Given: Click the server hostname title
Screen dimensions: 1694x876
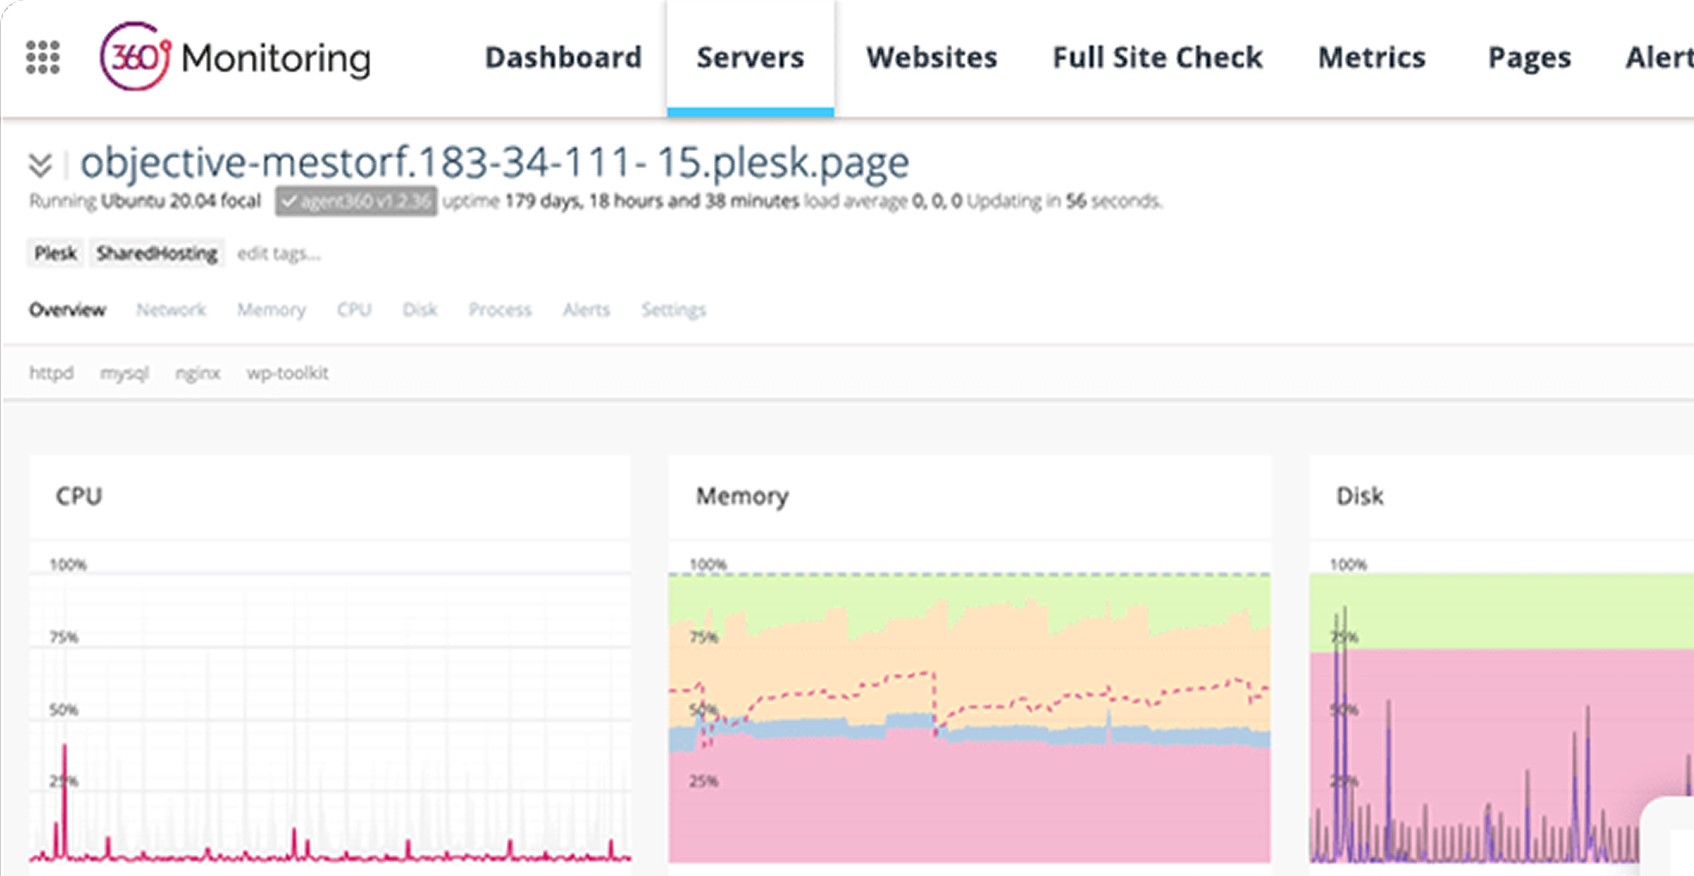Looking at the screenshot, I should pyautogui.click(x=495, y=163).
